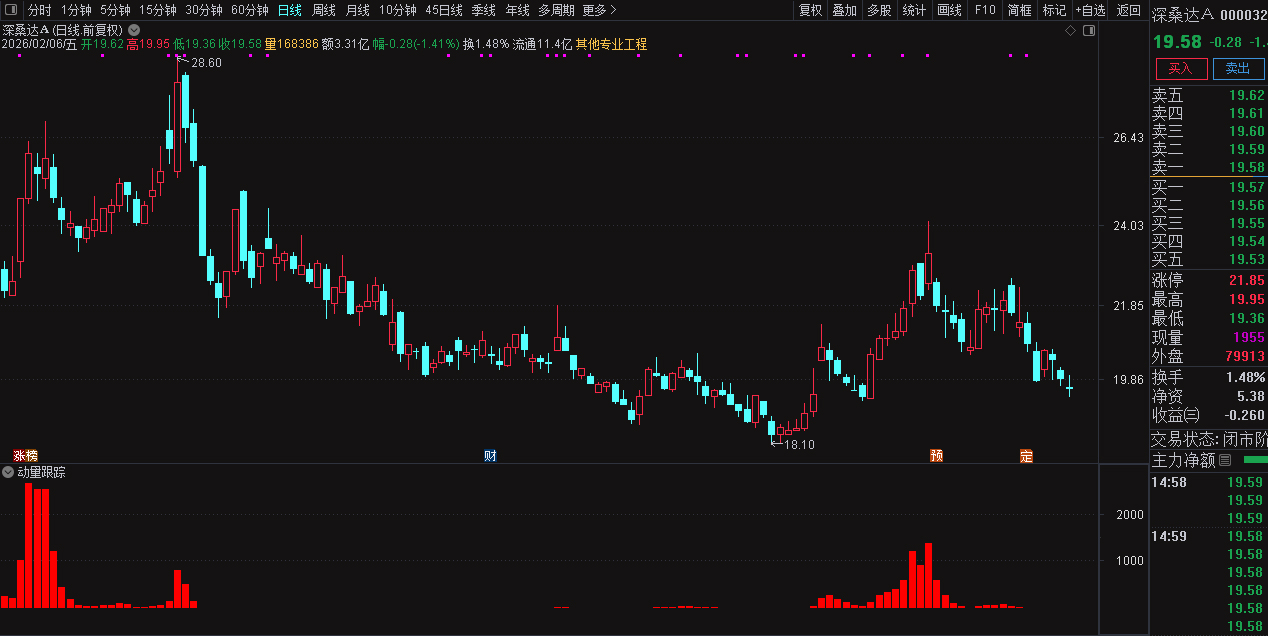Click the split-panel layout icon near top right
This screenshot has width=1268, height=636.
[1090, 31]
